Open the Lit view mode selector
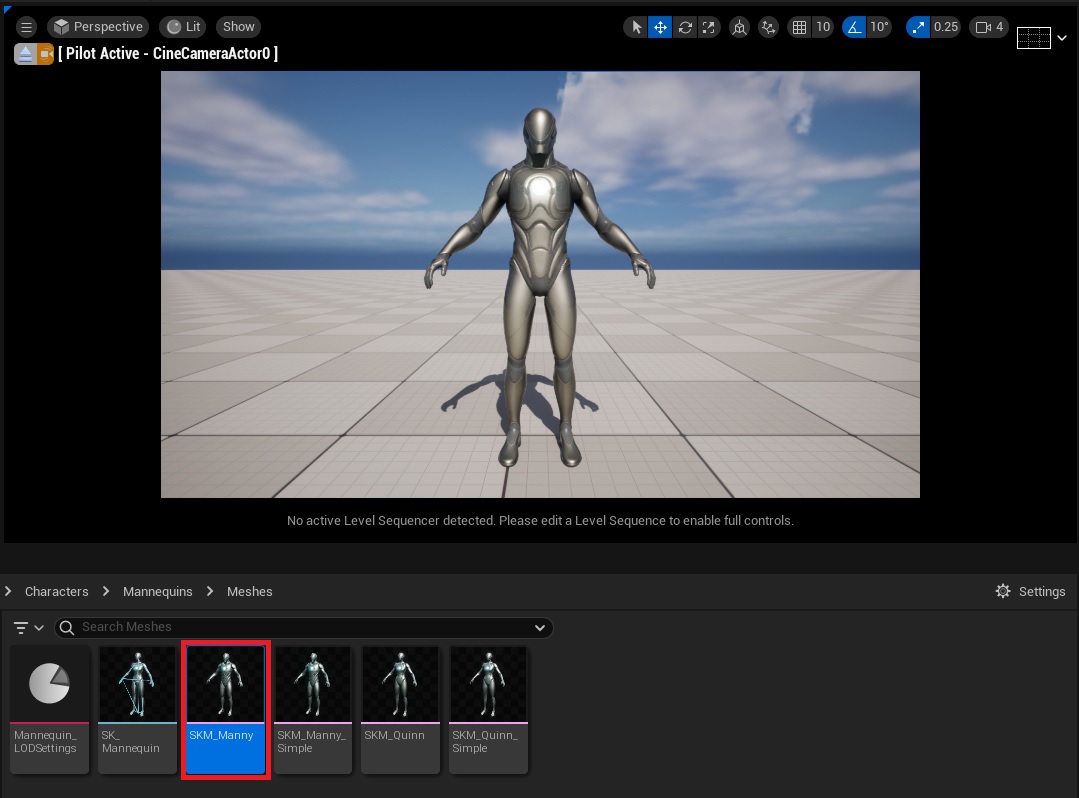This screenshot has height=798, width=1079. [x=183, y=27]
